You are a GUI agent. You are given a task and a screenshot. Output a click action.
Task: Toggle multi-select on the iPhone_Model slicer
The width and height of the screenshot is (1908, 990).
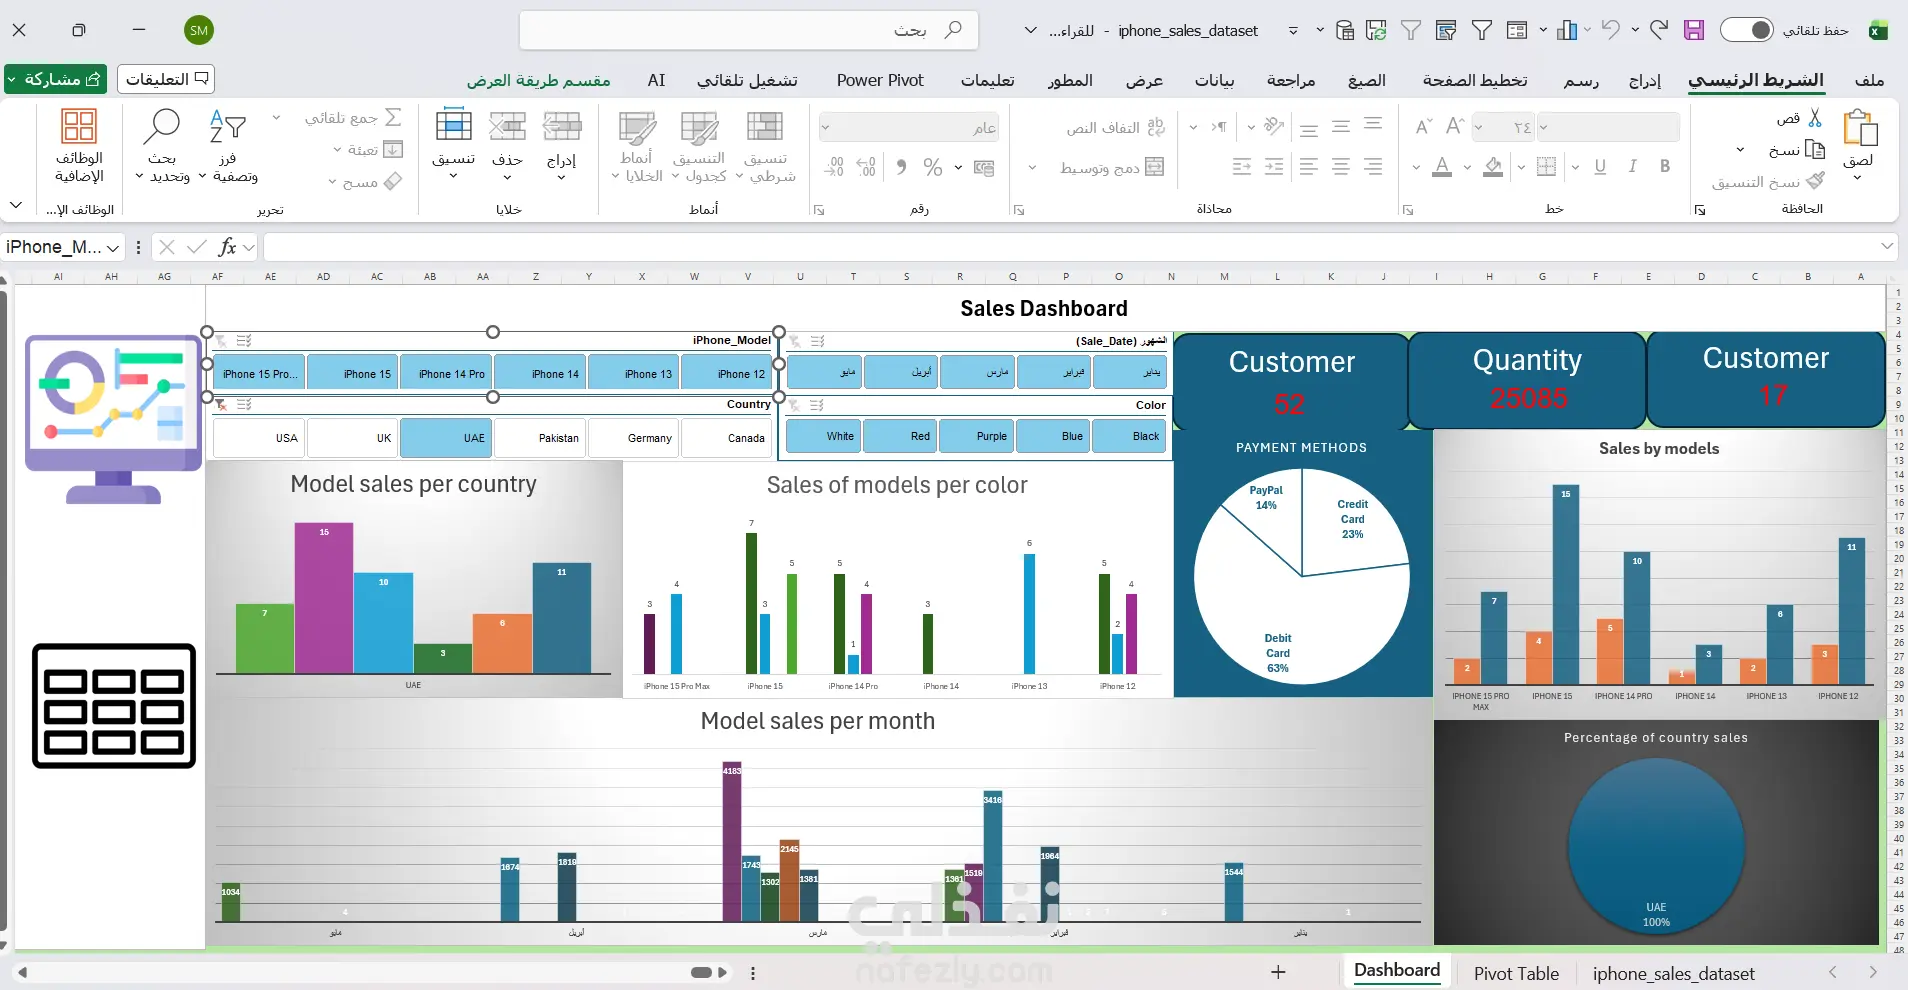click(244, 341)
